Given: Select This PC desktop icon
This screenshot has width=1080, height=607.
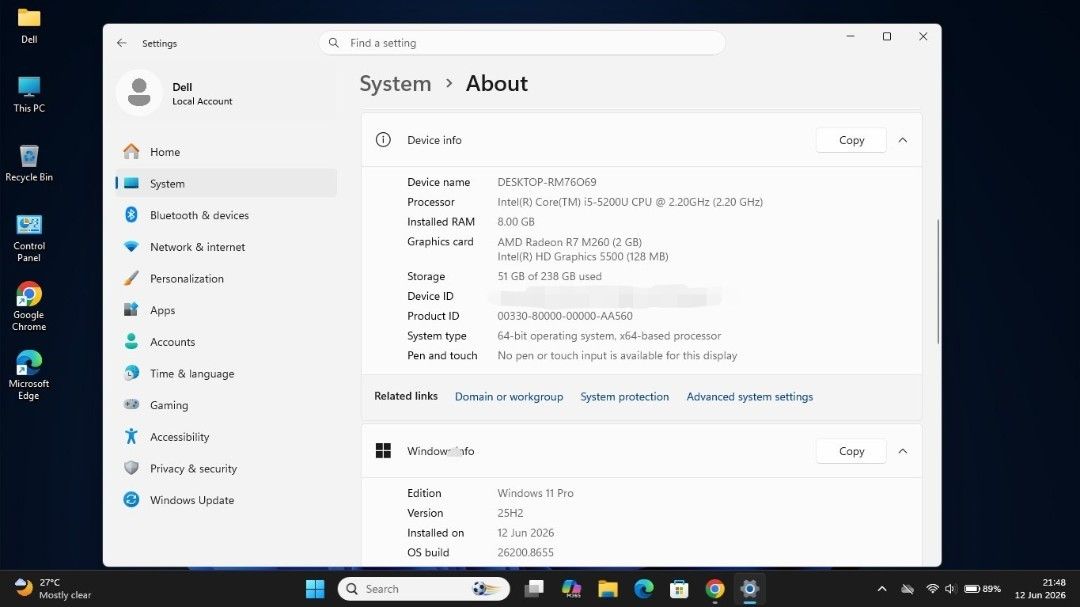Looking at the screenshot, I should (x=29, y=94).
